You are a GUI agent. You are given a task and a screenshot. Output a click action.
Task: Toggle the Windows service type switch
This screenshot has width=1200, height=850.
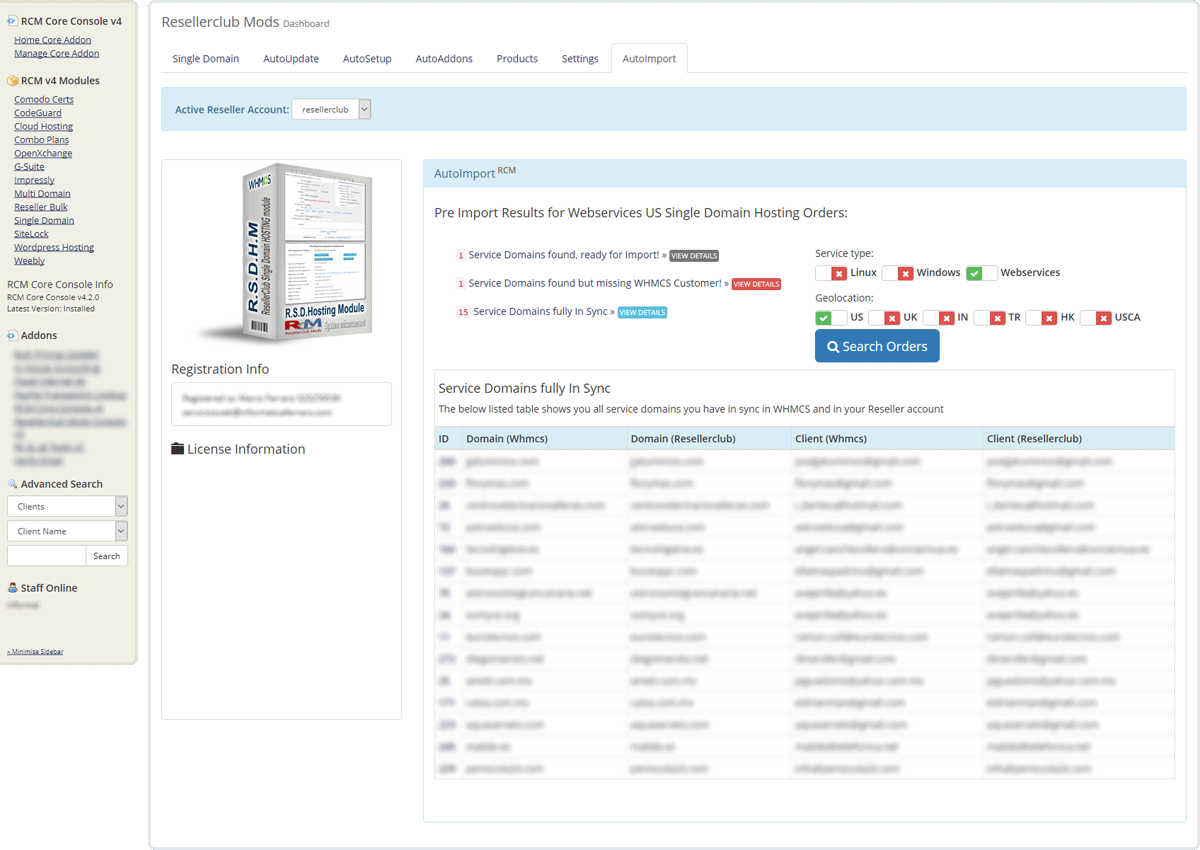(897, 273)
